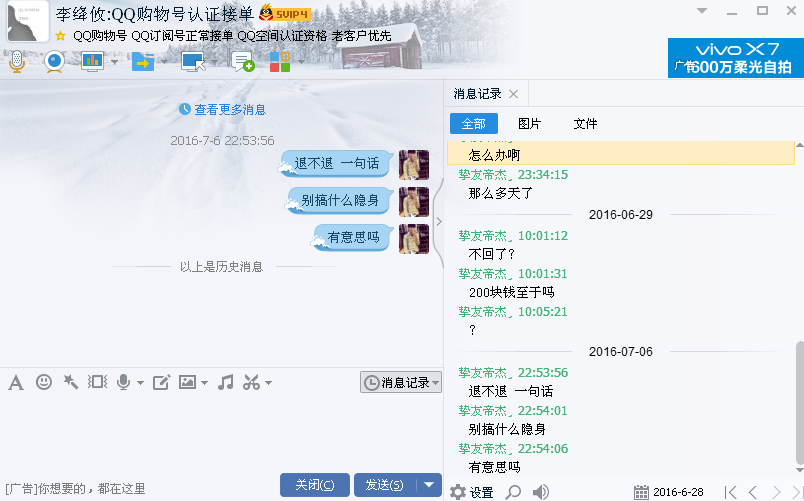Click the magic emoticon wand icon
Viewport: 804px width, 501px height.
tap(70, 382)
